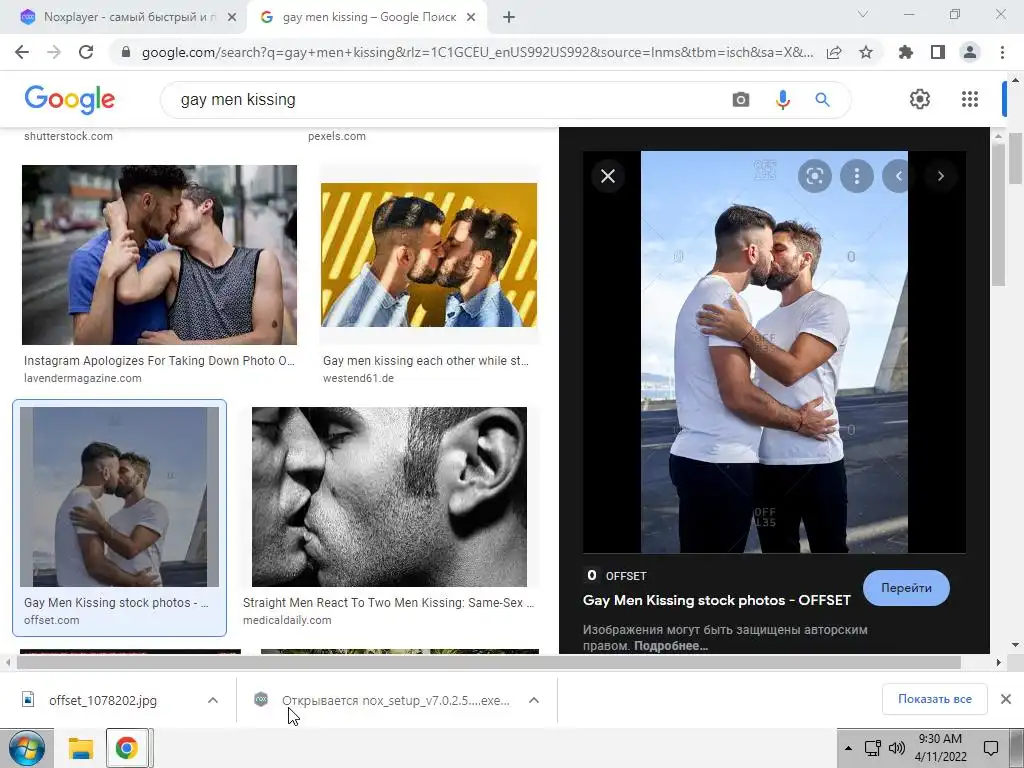Close the image preview panel

point(608,176)
